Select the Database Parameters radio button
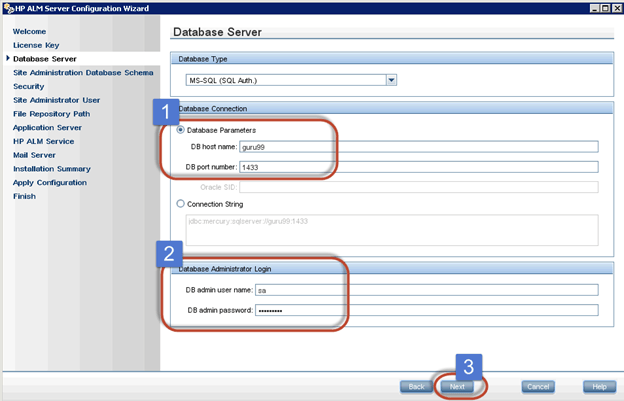This screenshot has height=401, width=624. coord(181,129)
